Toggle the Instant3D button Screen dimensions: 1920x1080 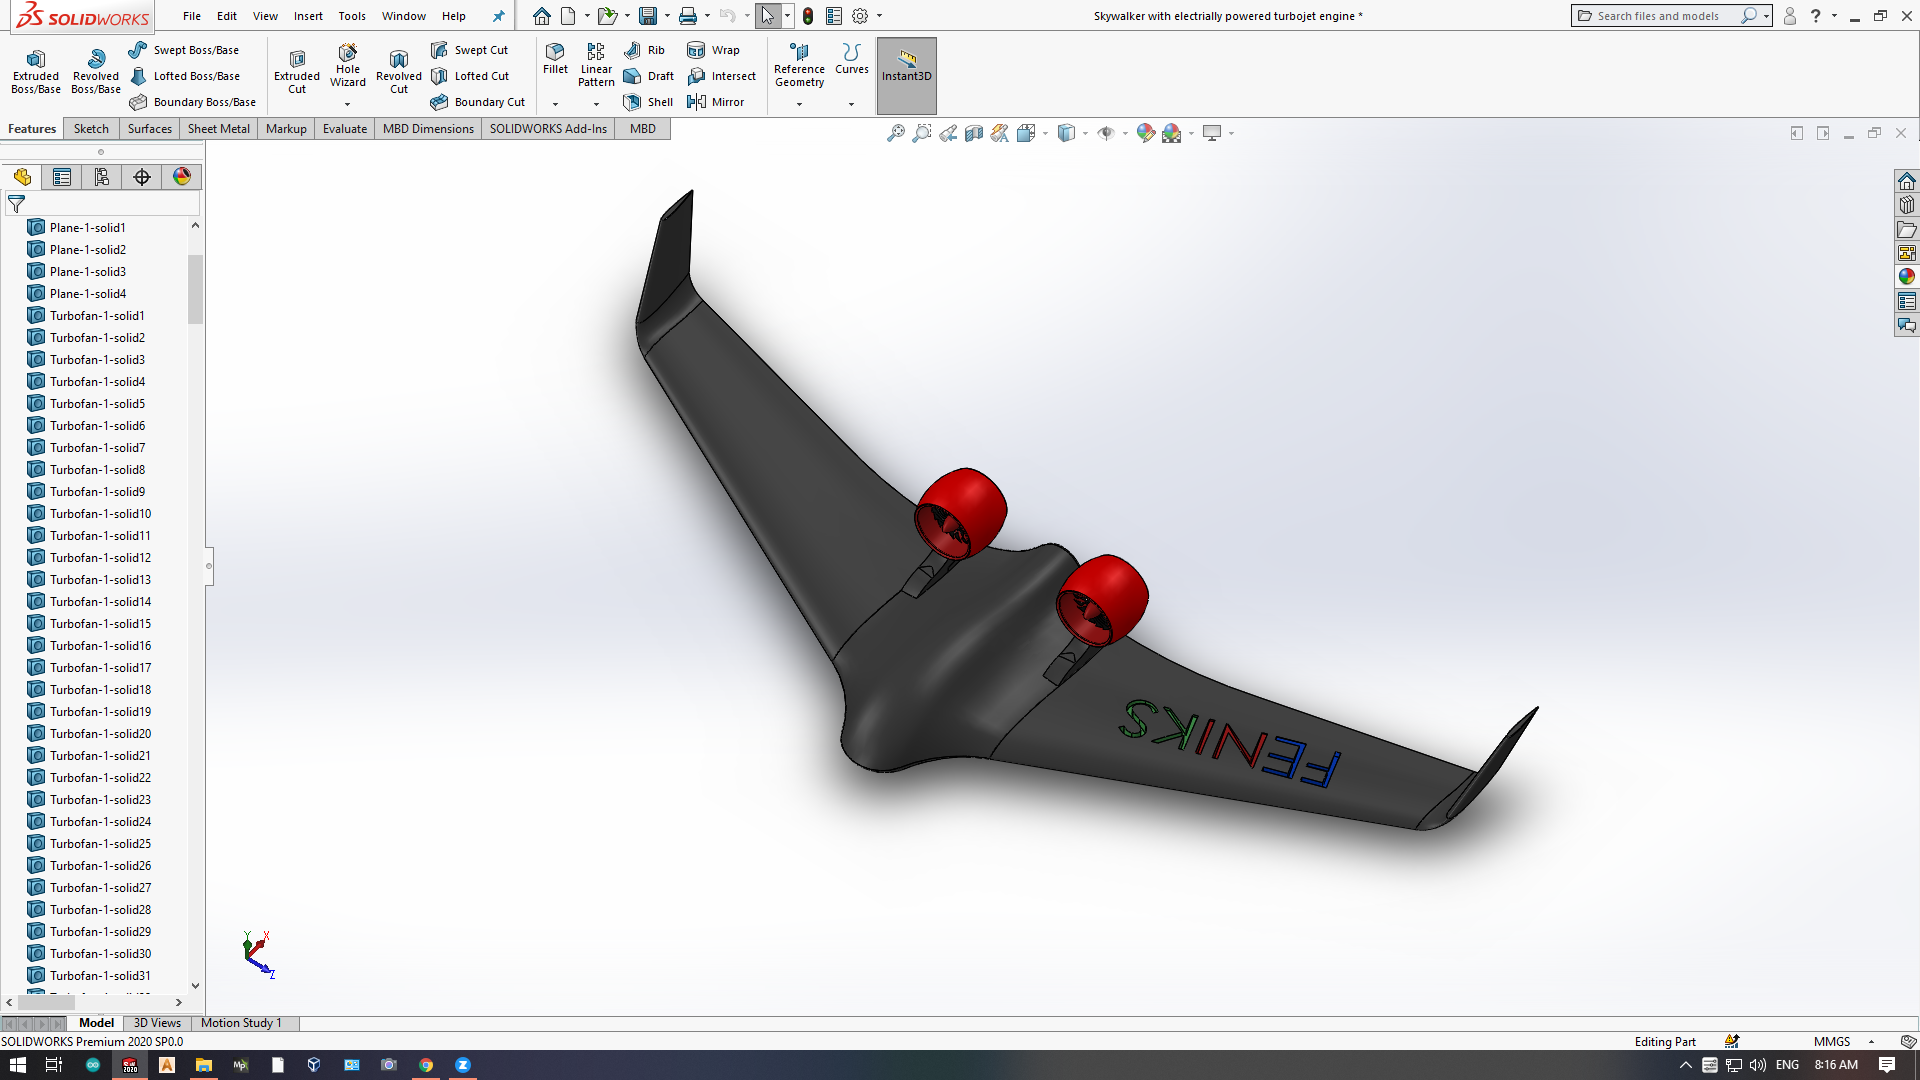coord(907,76)
